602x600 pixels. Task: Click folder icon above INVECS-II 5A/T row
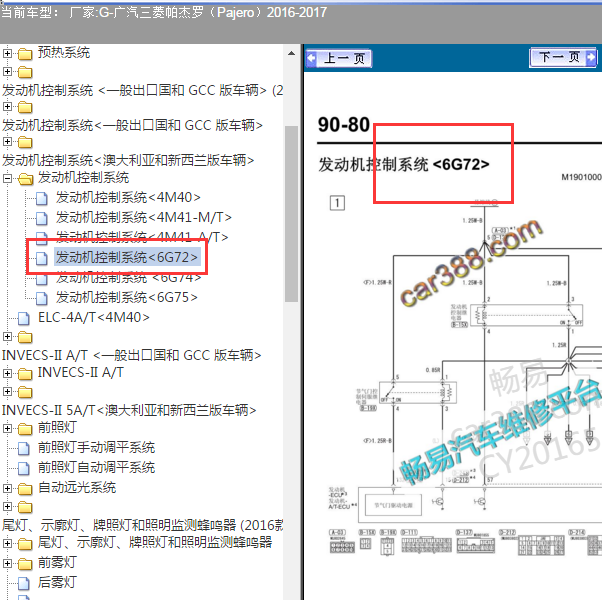pos(25,392)
